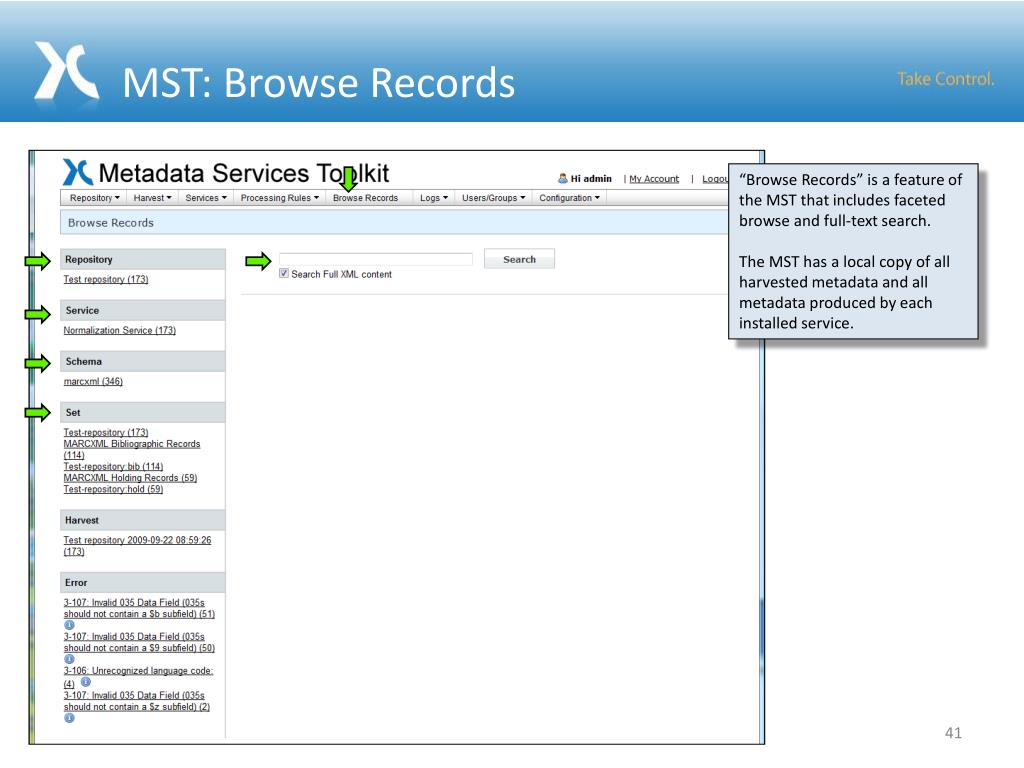Click the Set facet header
The image size is (1024, 768).
pyautogui.click(x=142, y=412)
